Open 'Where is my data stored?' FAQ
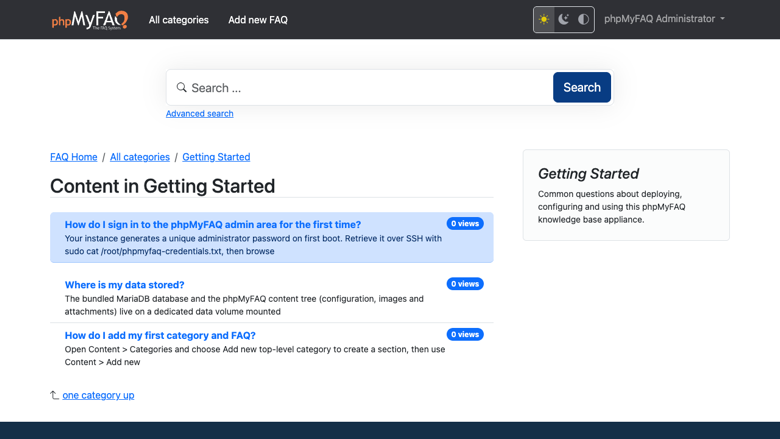This screenshot has height=439, width=780. (x=124, y=285)
